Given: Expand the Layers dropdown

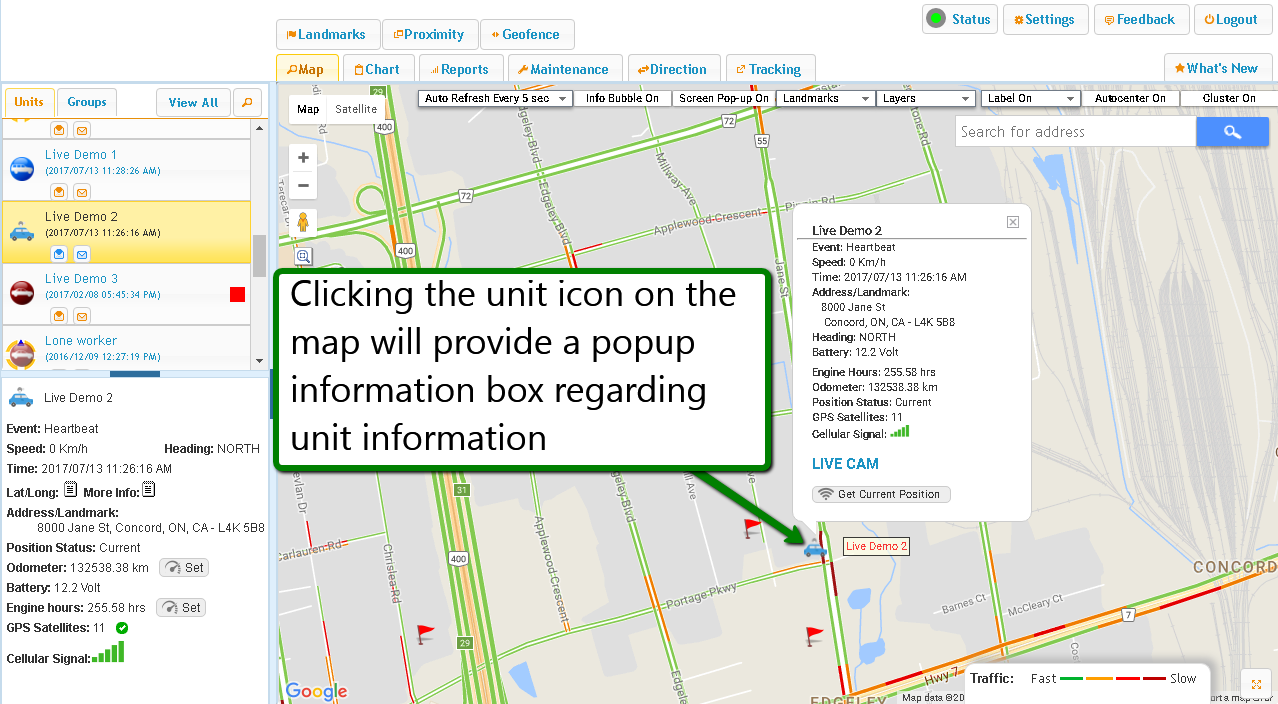Looking at the screenshot, I should [926, 98].
